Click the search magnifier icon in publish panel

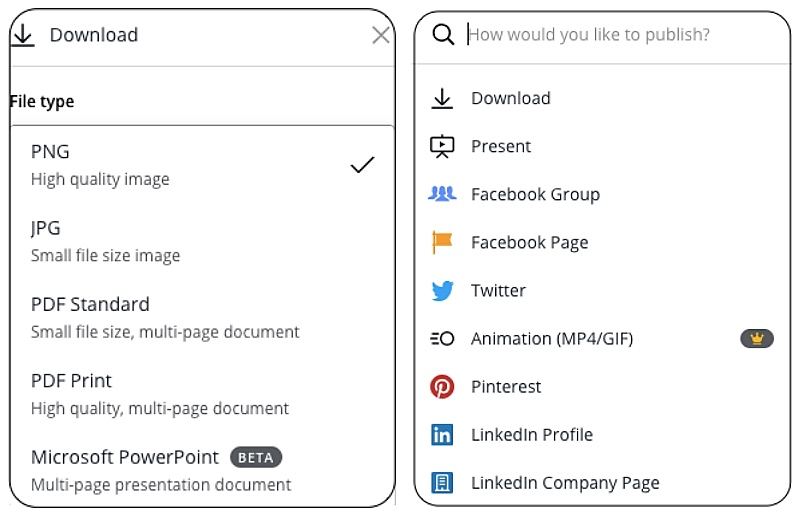pyautogui.click(x=443, y=35)
